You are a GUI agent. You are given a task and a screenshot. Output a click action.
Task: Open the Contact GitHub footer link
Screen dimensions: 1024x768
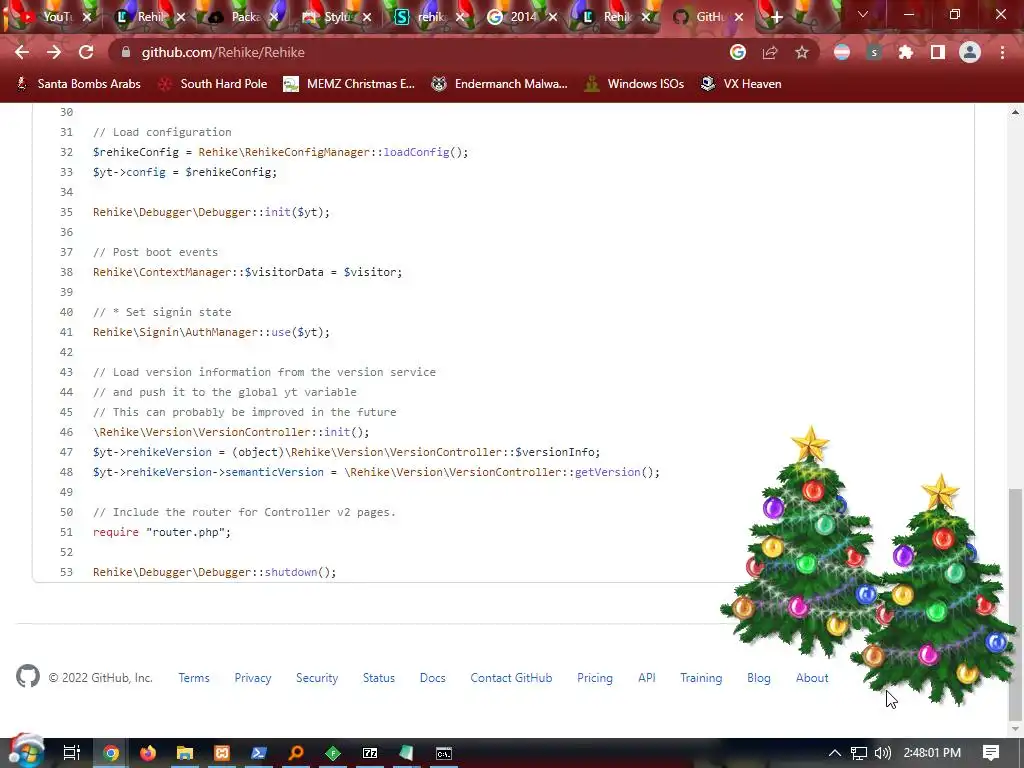pos(511,678)
